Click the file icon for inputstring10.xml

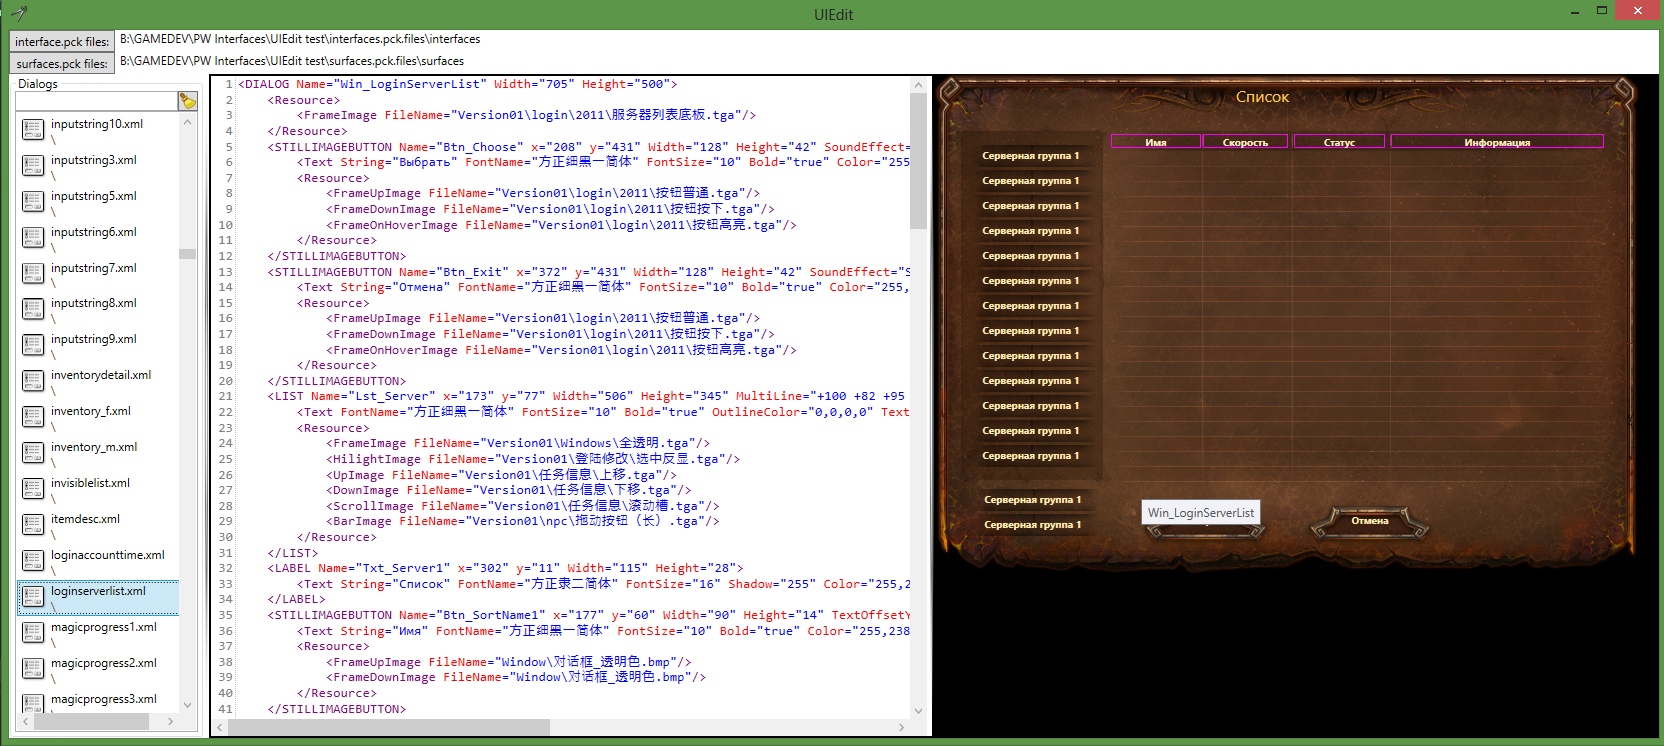[33, 129]
